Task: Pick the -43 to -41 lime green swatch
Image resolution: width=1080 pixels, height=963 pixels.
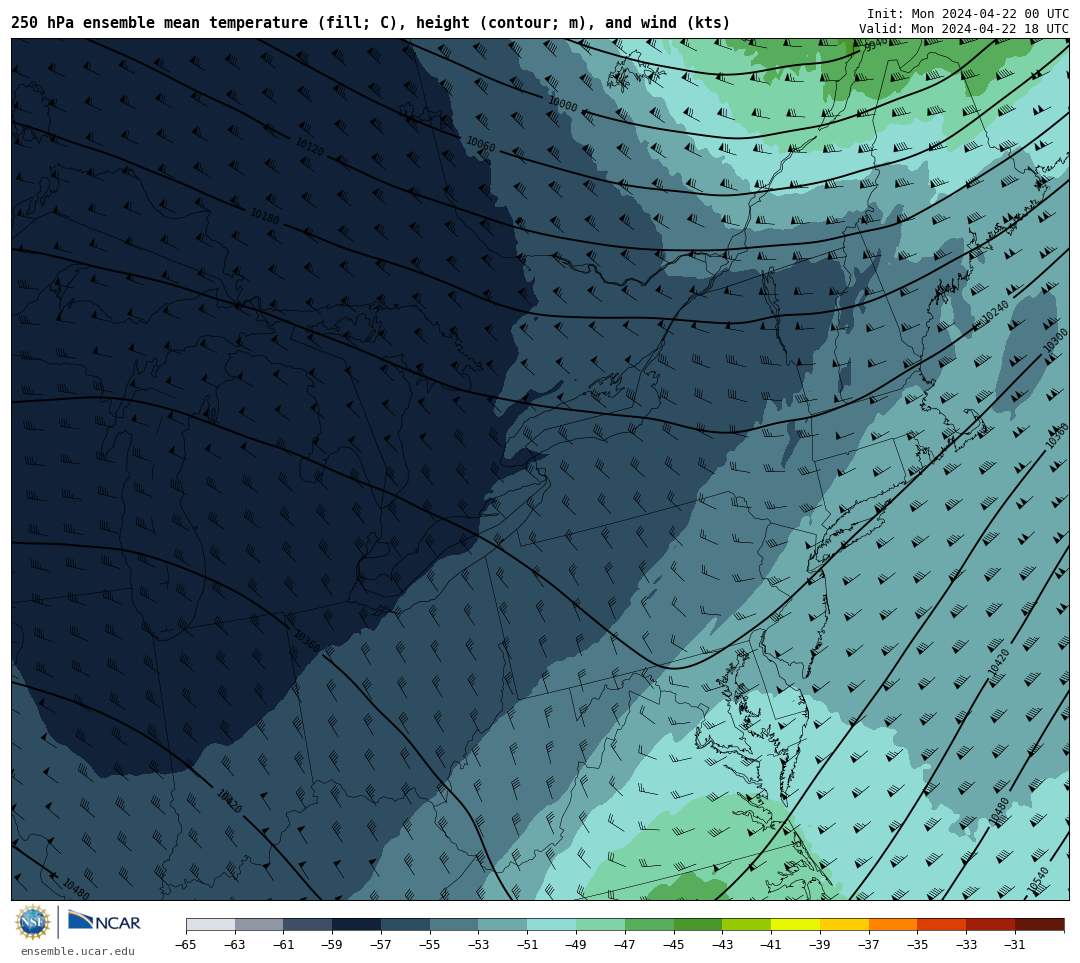Action: pyautogui.click(x=747, y=924)
